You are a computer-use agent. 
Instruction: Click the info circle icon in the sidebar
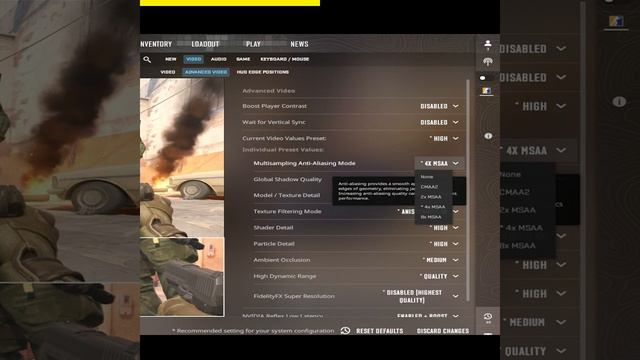coord(488,136)
